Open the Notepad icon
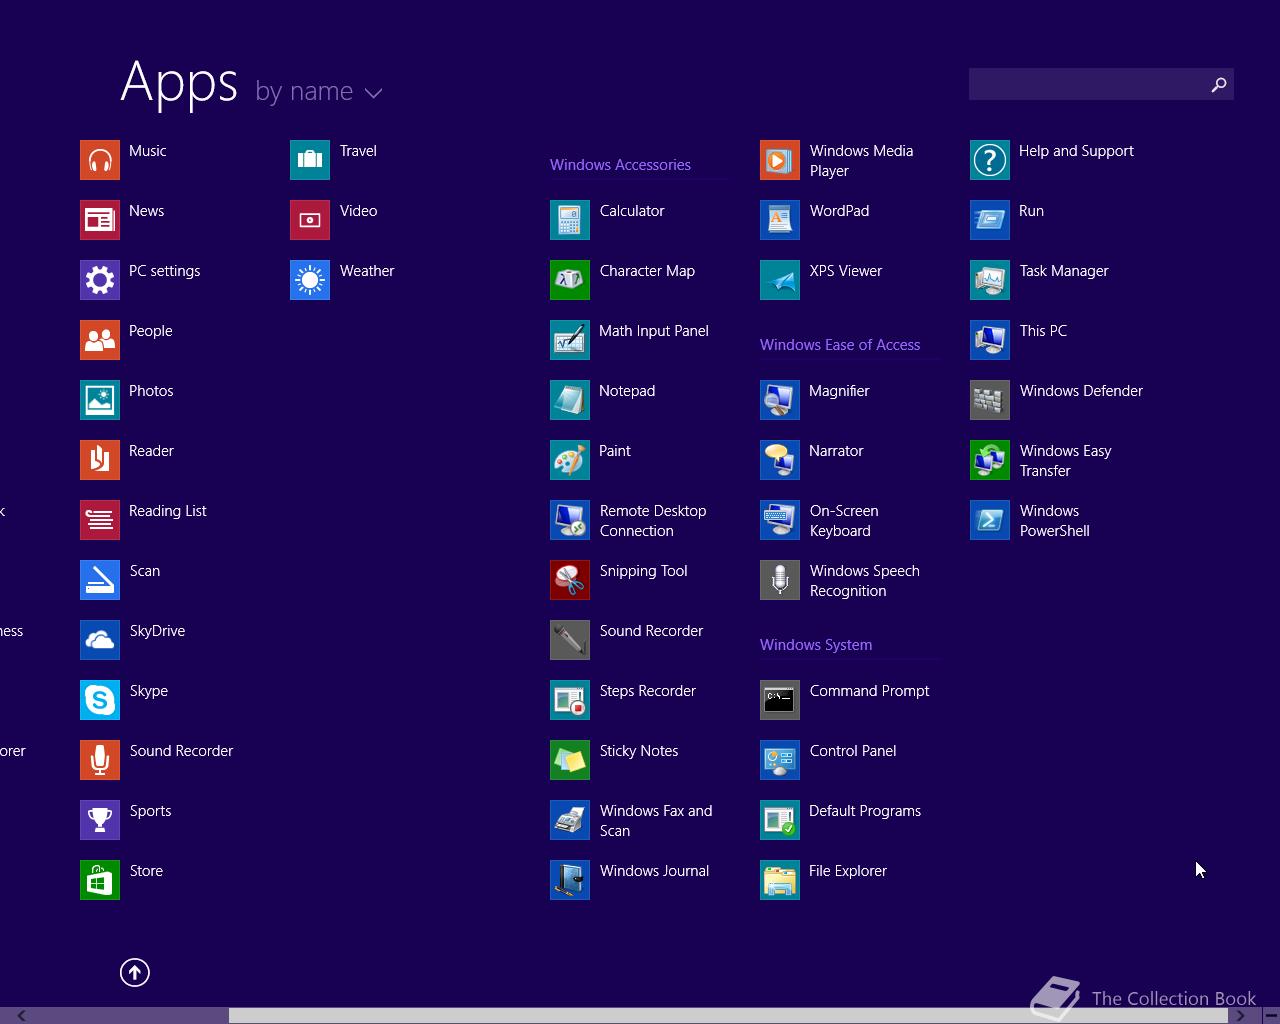This screenshot has height=1024, width=1280. click(x=570, y=400)
